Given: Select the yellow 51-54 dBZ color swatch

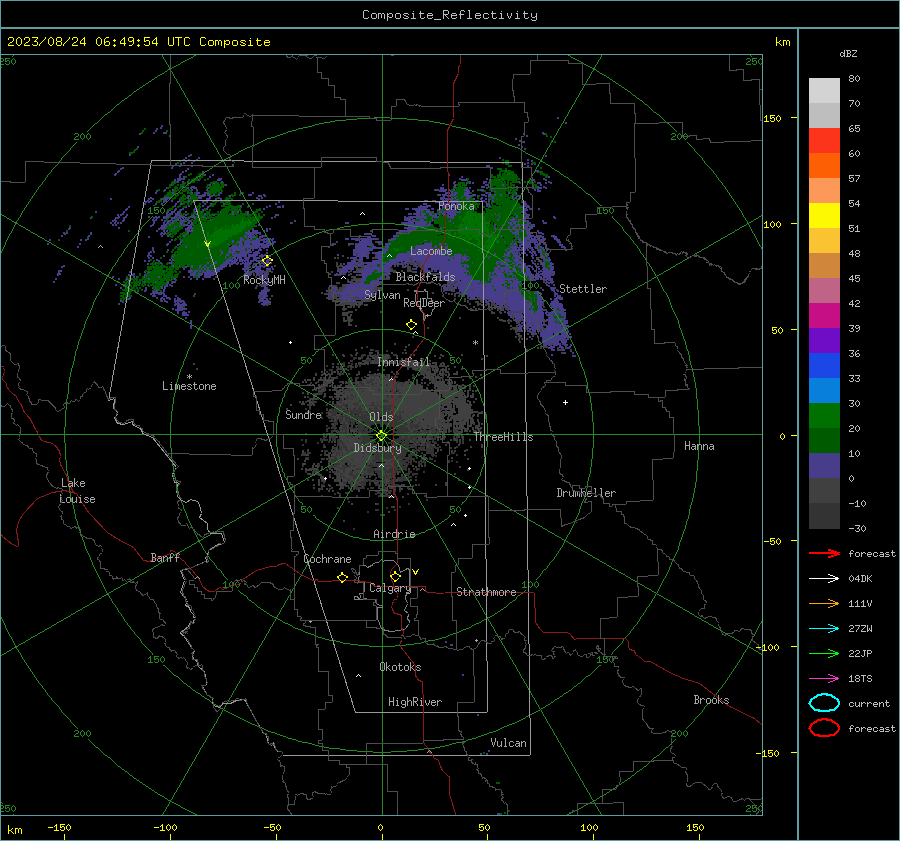Looking at the screenshot, I should pyautogui.click(x=824, y=216).
